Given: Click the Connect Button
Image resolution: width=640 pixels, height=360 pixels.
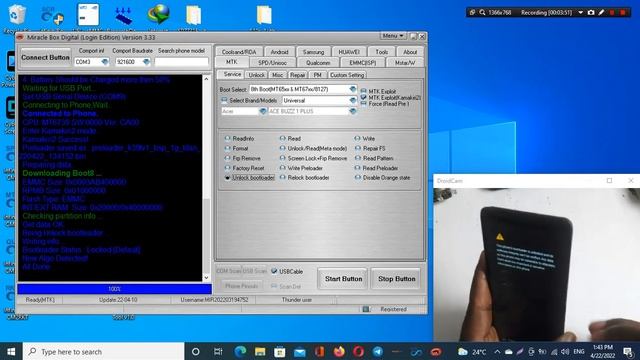Looking at the screenshot, I should pyautogui.click(x=45, y=58).
